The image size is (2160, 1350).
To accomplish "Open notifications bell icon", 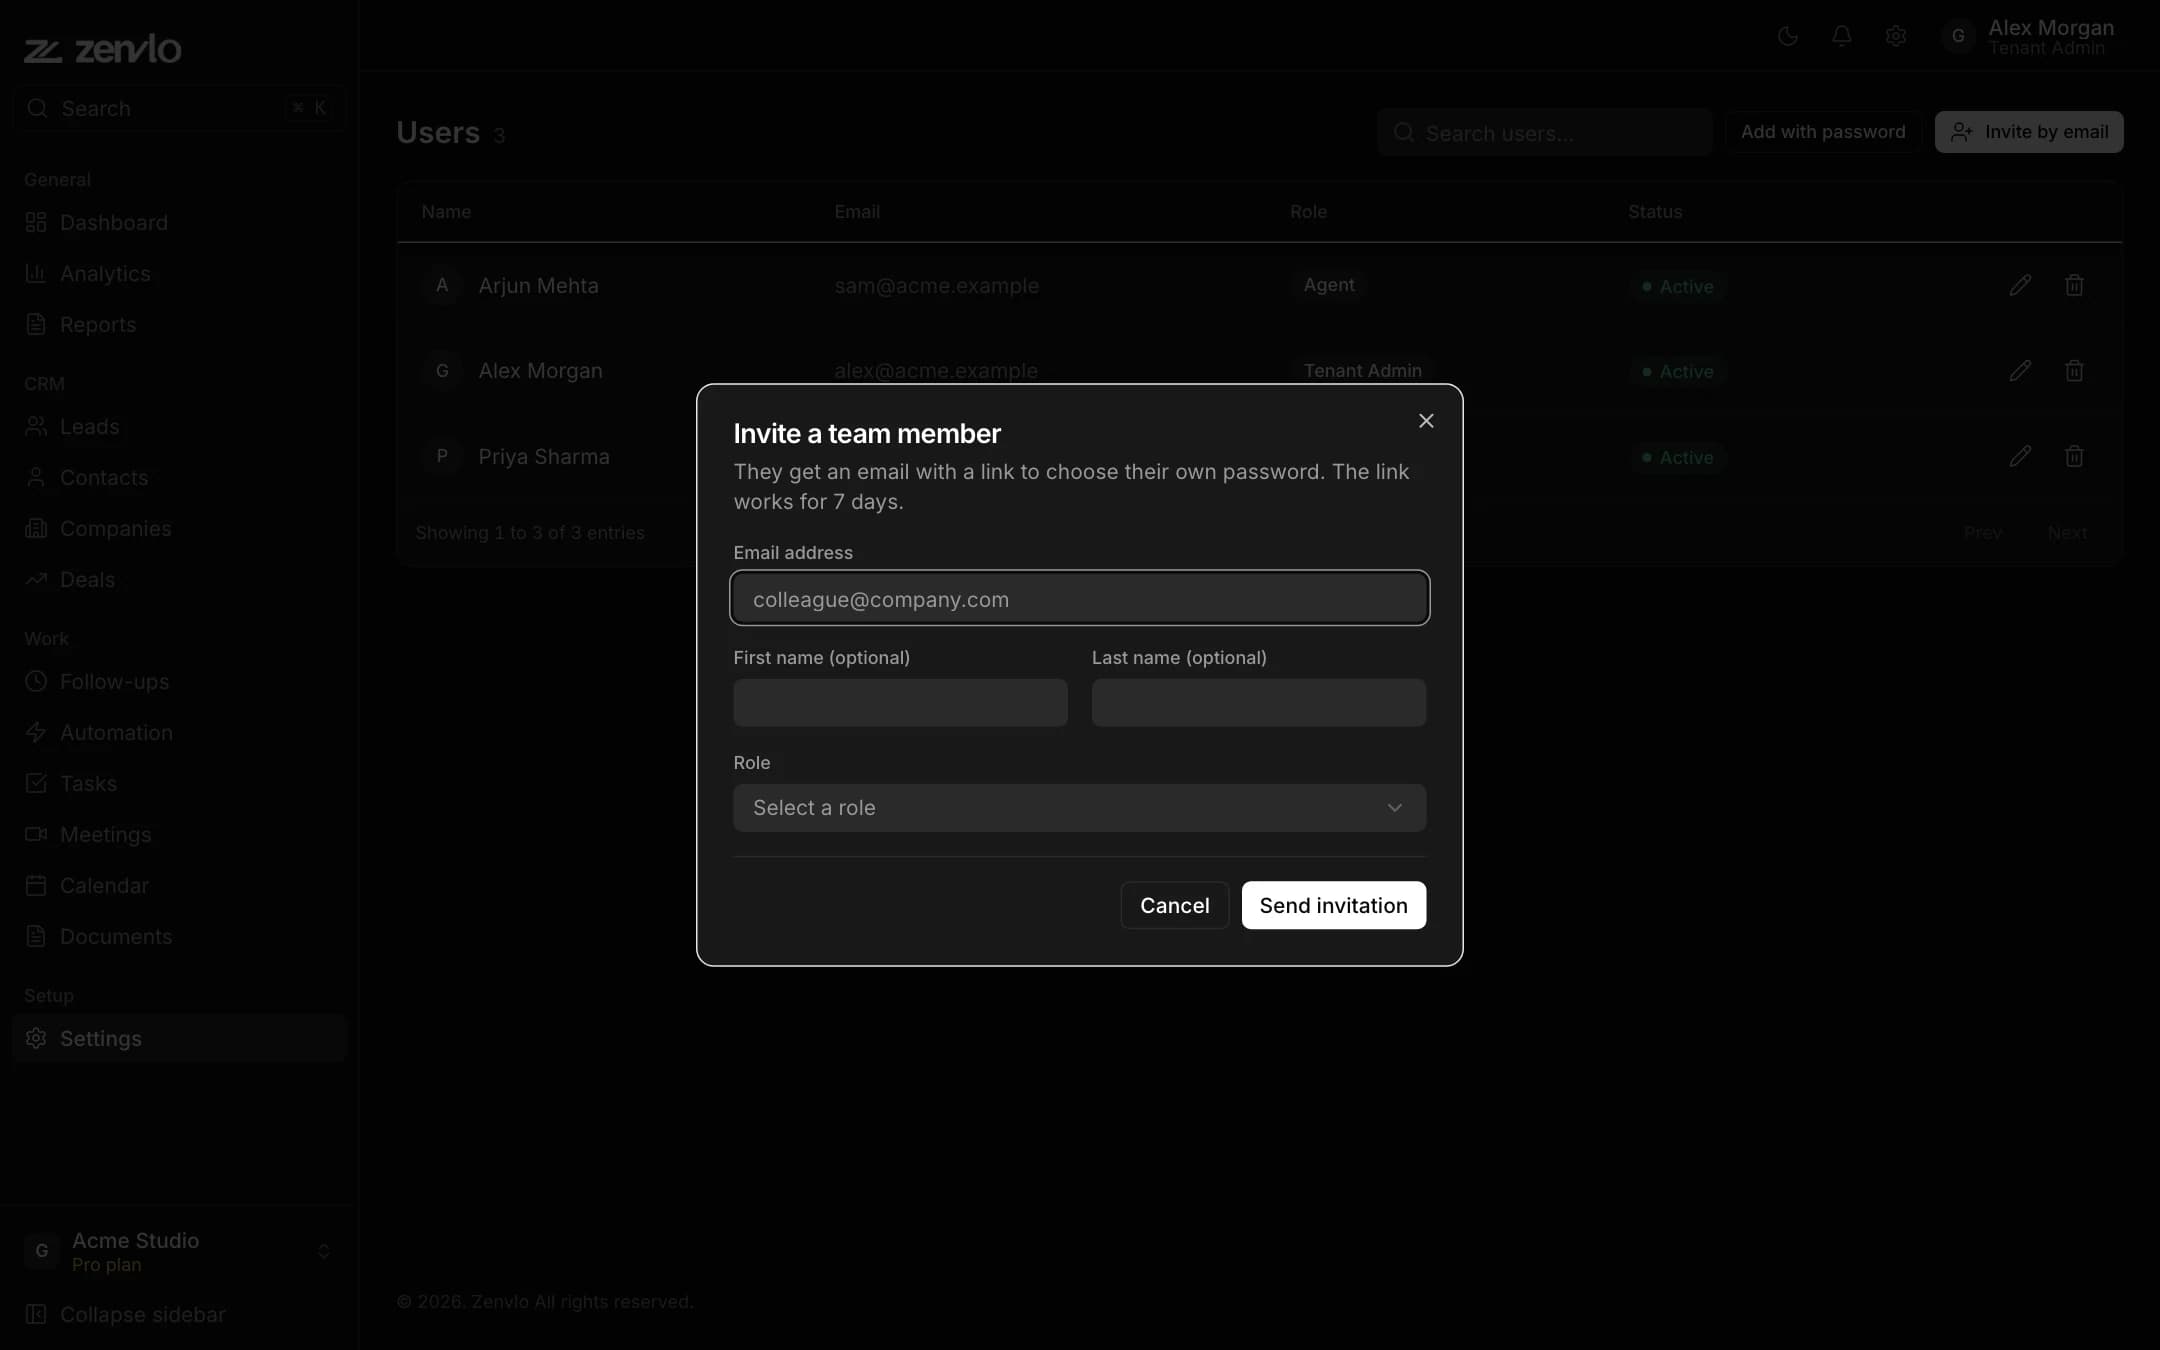I will tap(1841, 36).
